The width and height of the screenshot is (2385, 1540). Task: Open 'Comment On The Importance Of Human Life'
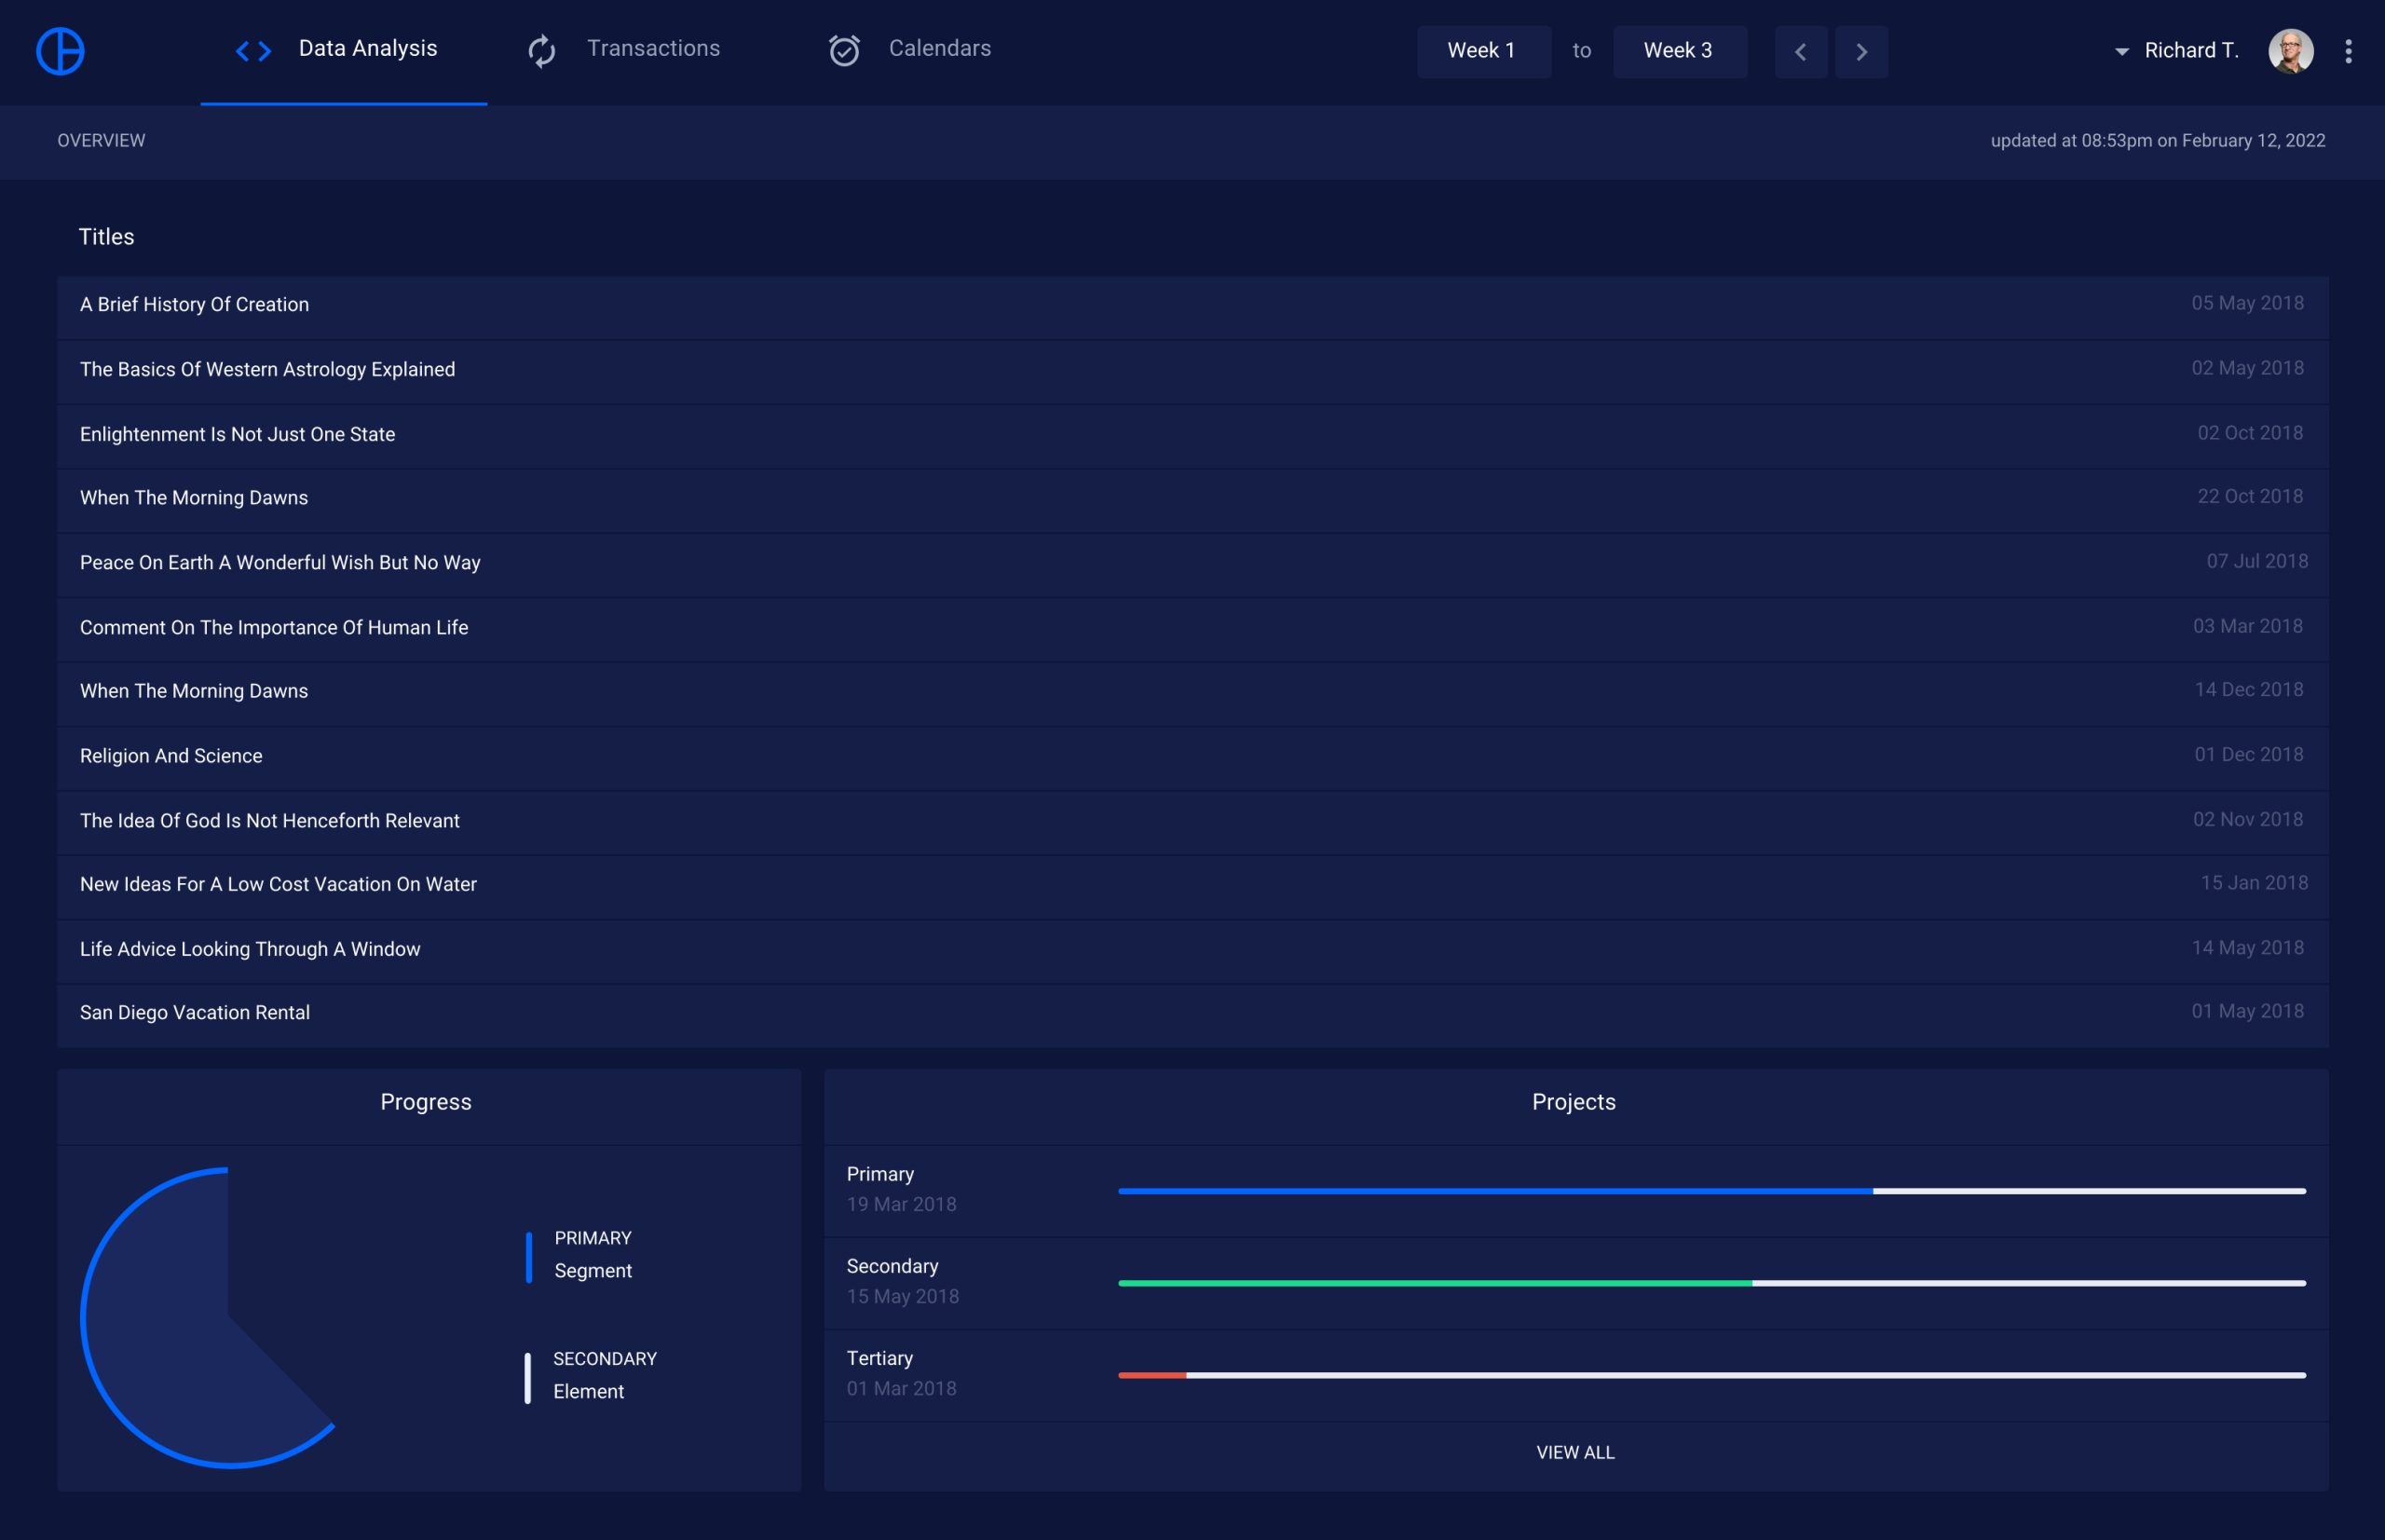(1192, 630)
